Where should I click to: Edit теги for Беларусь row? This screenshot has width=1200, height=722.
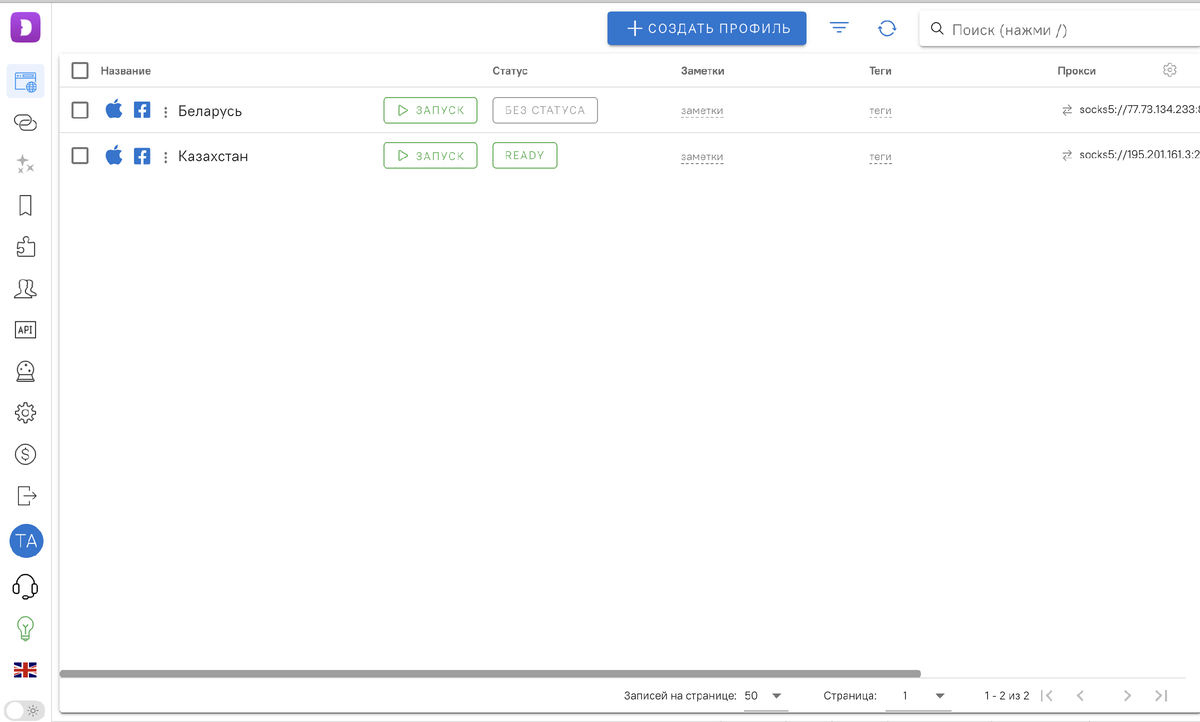click(x=880, y=111)
